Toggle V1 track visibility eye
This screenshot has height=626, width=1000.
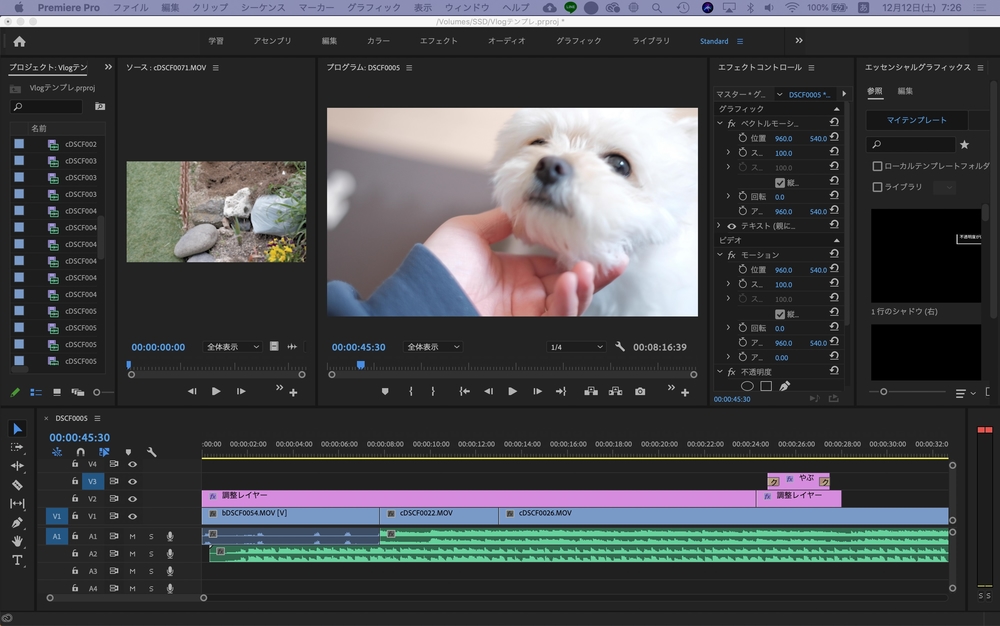[x=133, y=516]
